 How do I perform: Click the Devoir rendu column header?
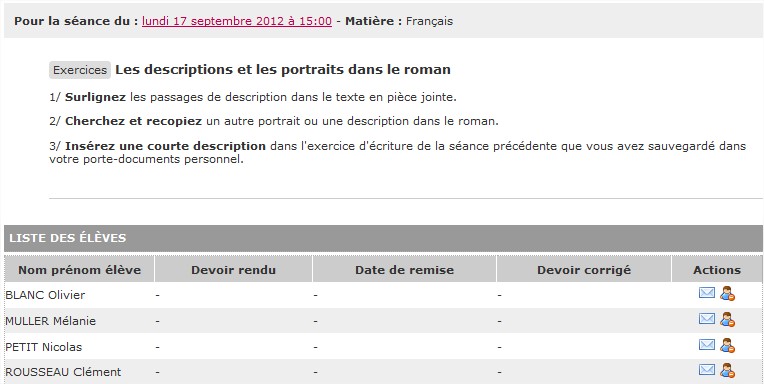233,269
